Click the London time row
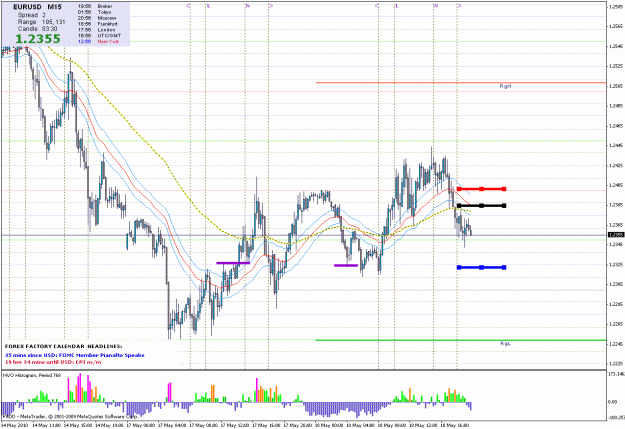 tap(96, 30)
